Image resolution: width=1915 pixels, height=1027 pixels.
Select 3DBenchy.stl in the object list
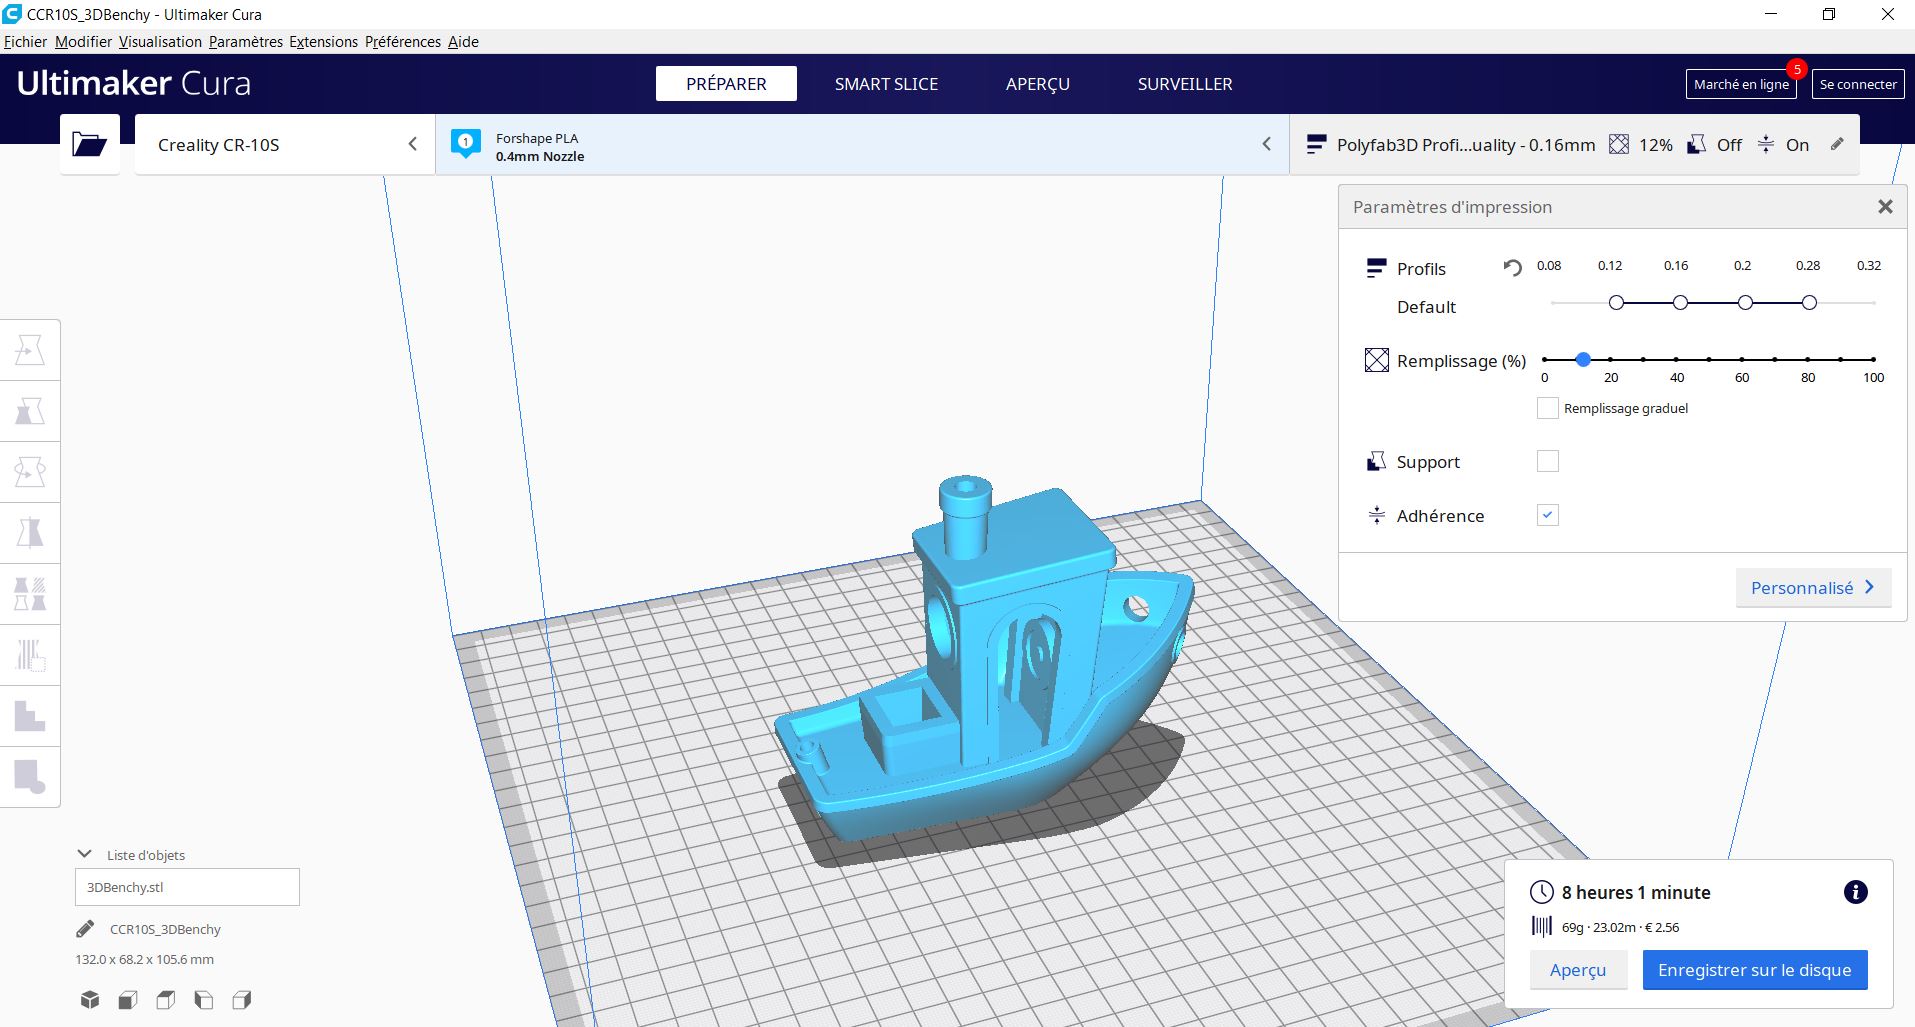[187, 887]
